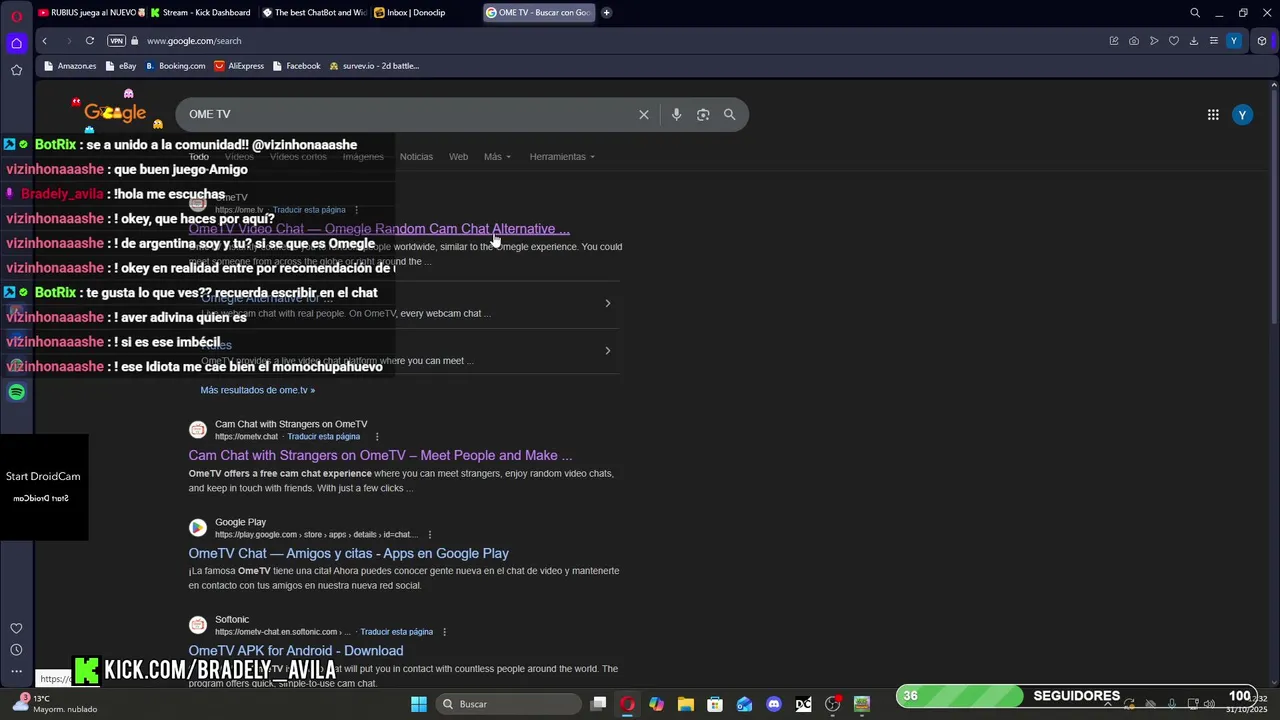
Task: Go back with the browser back arrow
Action: point(45,41)
